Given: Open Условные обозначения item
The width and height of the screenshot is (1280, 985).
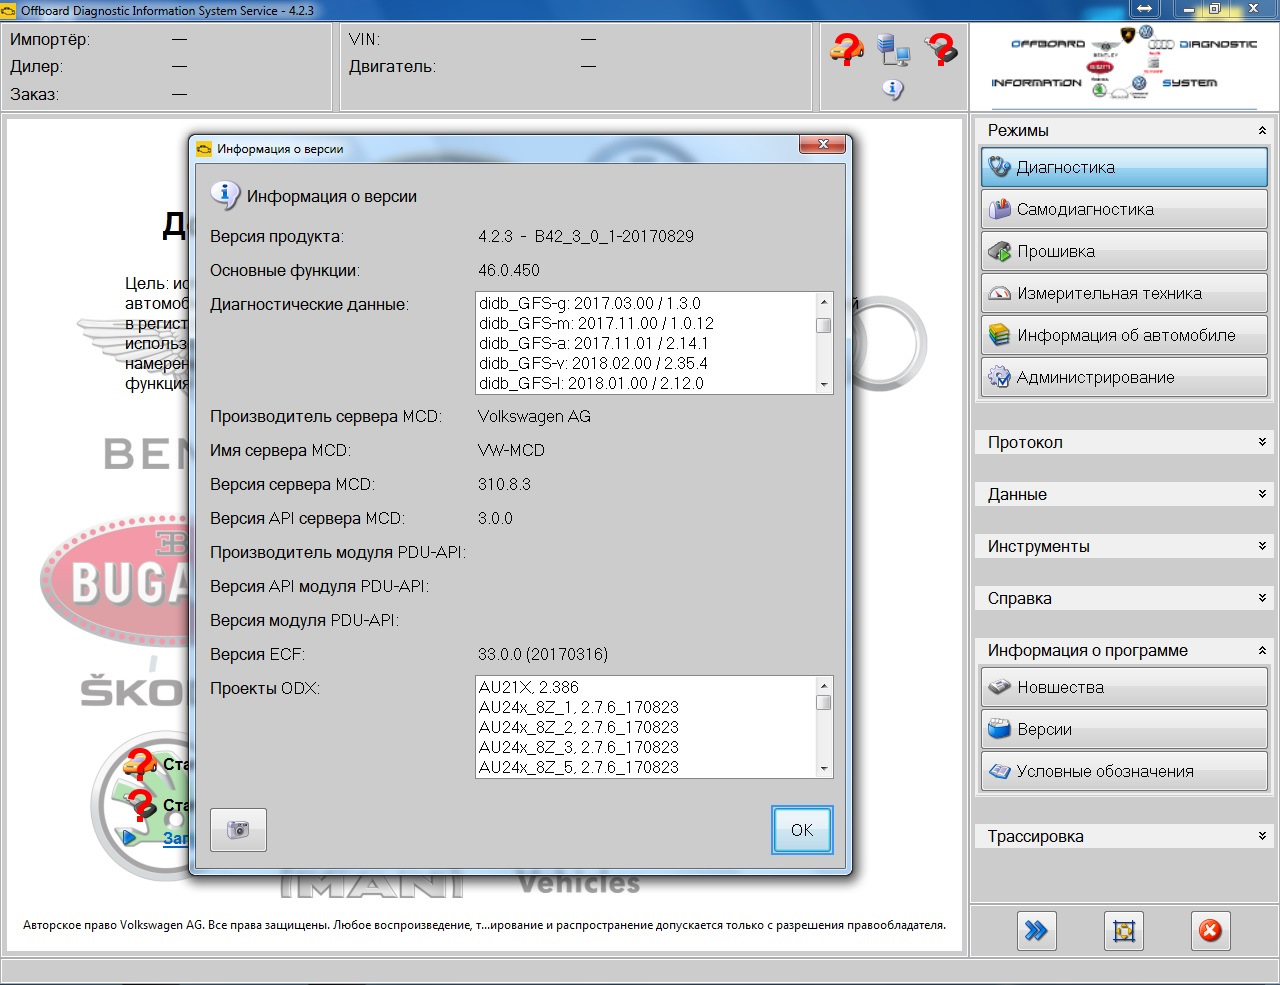Looking at the screenshot, I should [1124, 771].
